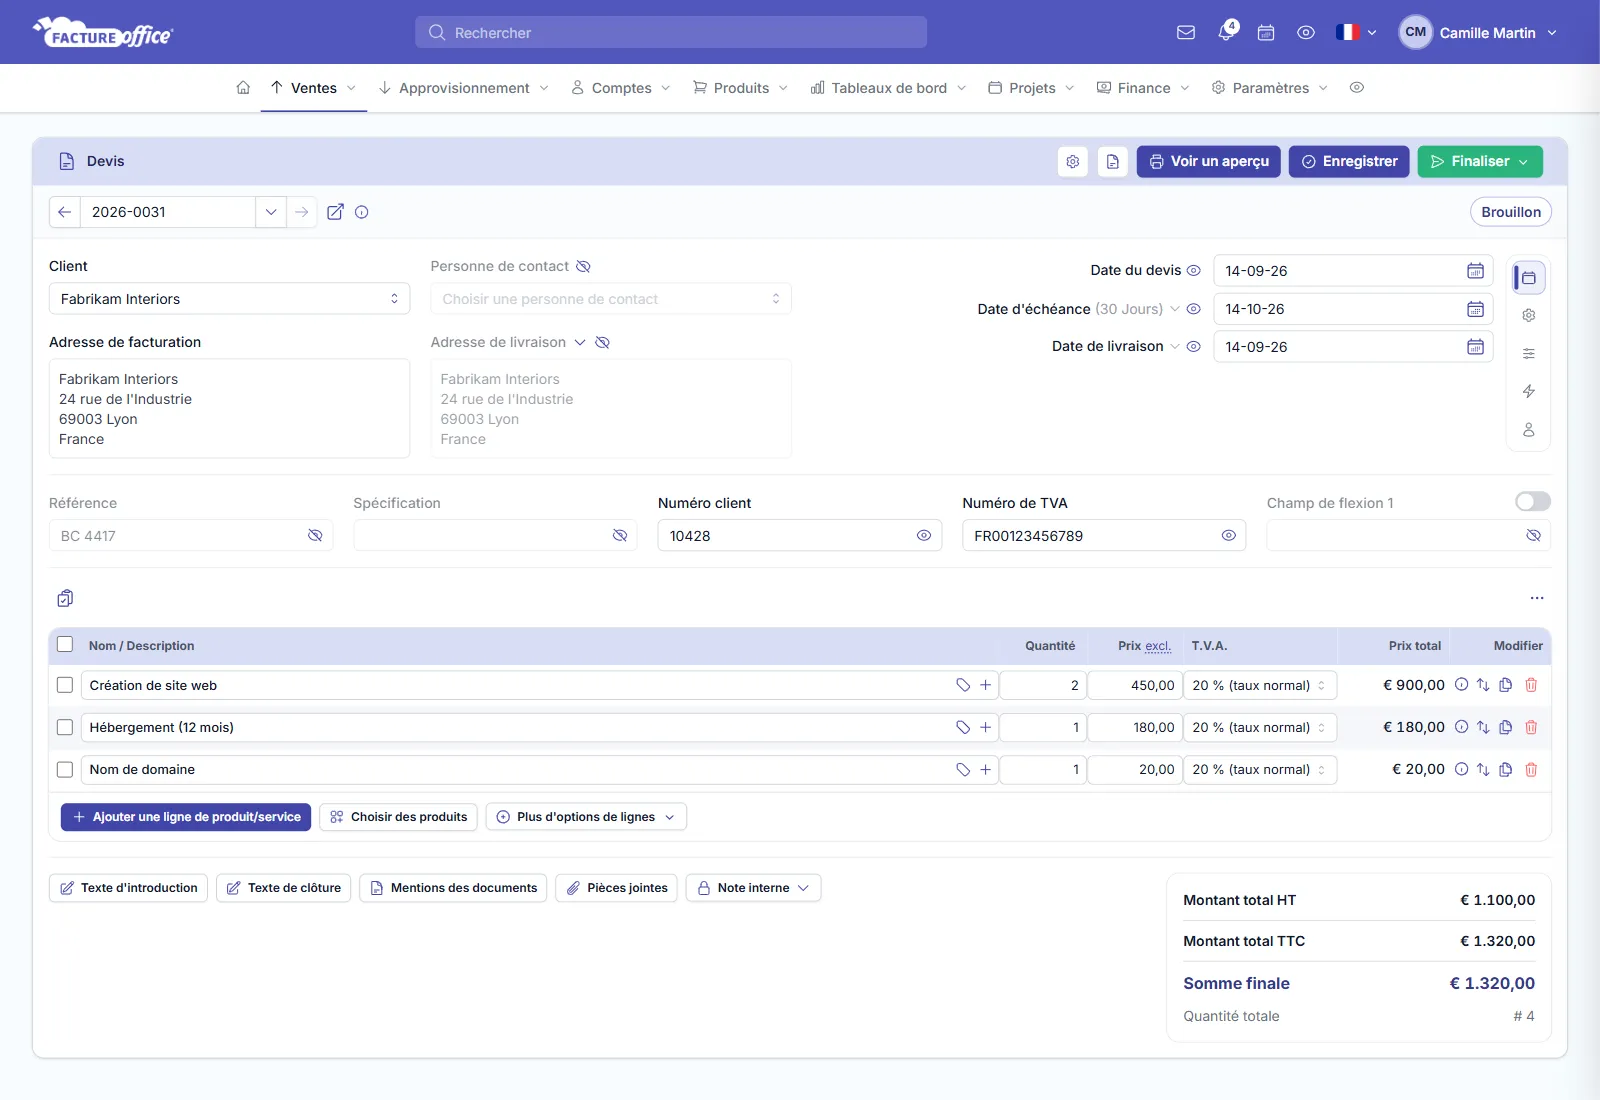Open the Personne de contact dropdown
This screenshot has width=1600, height=1100.
pos(611,299)
